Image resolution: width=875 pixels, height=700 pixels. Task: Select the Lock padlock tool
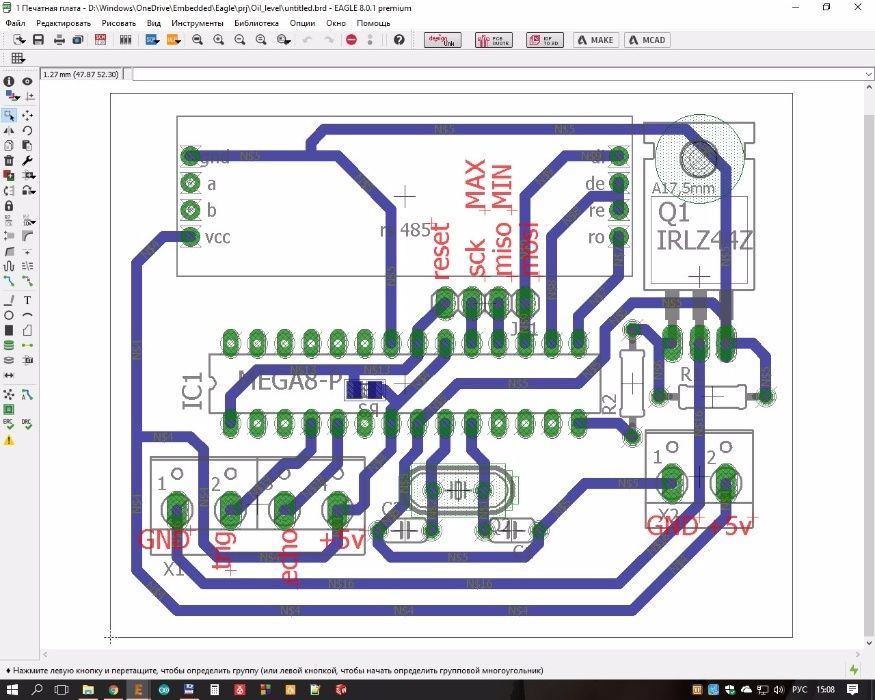[9, 206]
